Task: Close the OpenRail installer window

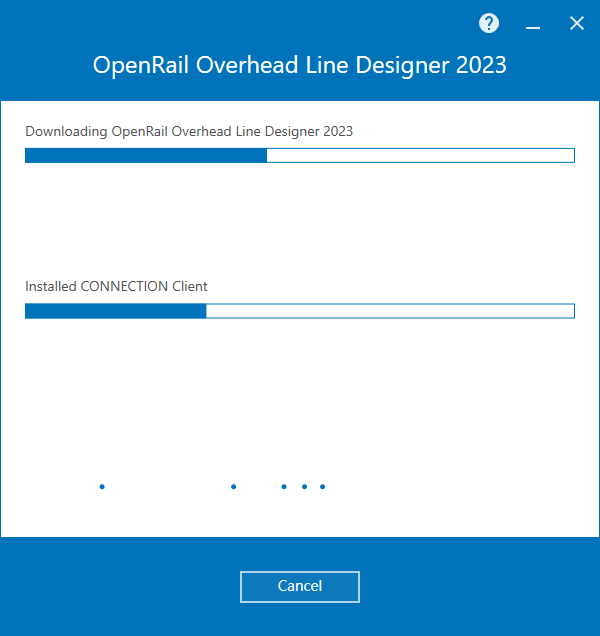Action: 576,23
